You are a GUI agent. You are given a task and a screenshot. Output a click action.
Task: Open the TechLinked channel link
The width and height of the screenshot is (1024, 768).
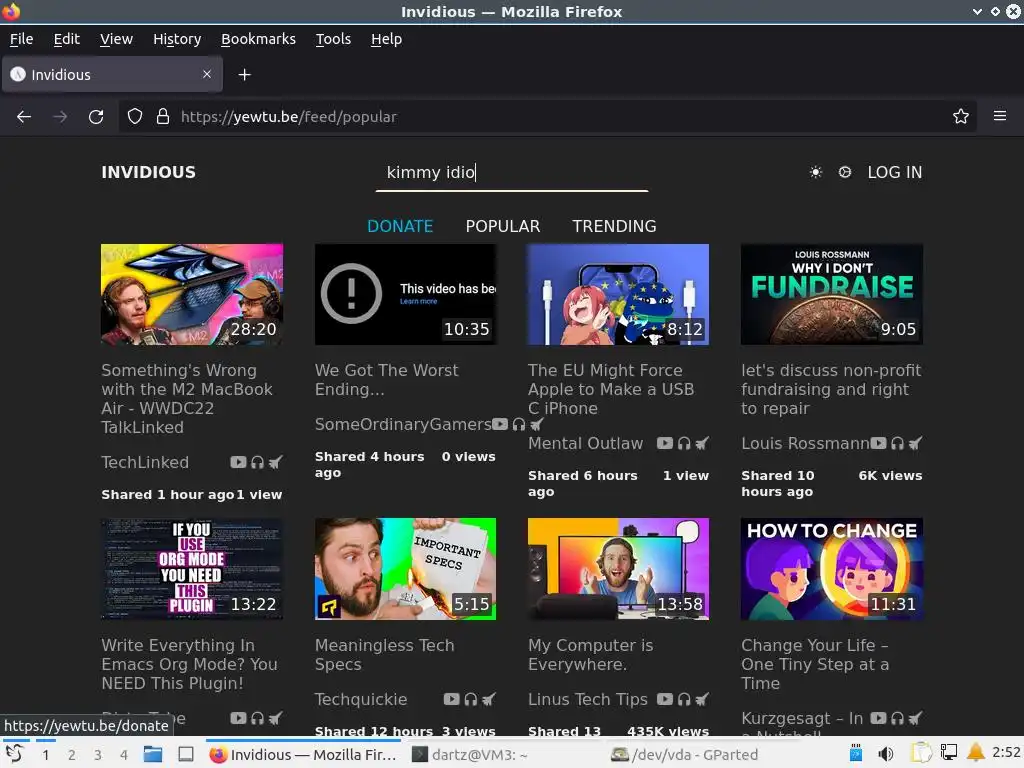(x=145, y=462)
